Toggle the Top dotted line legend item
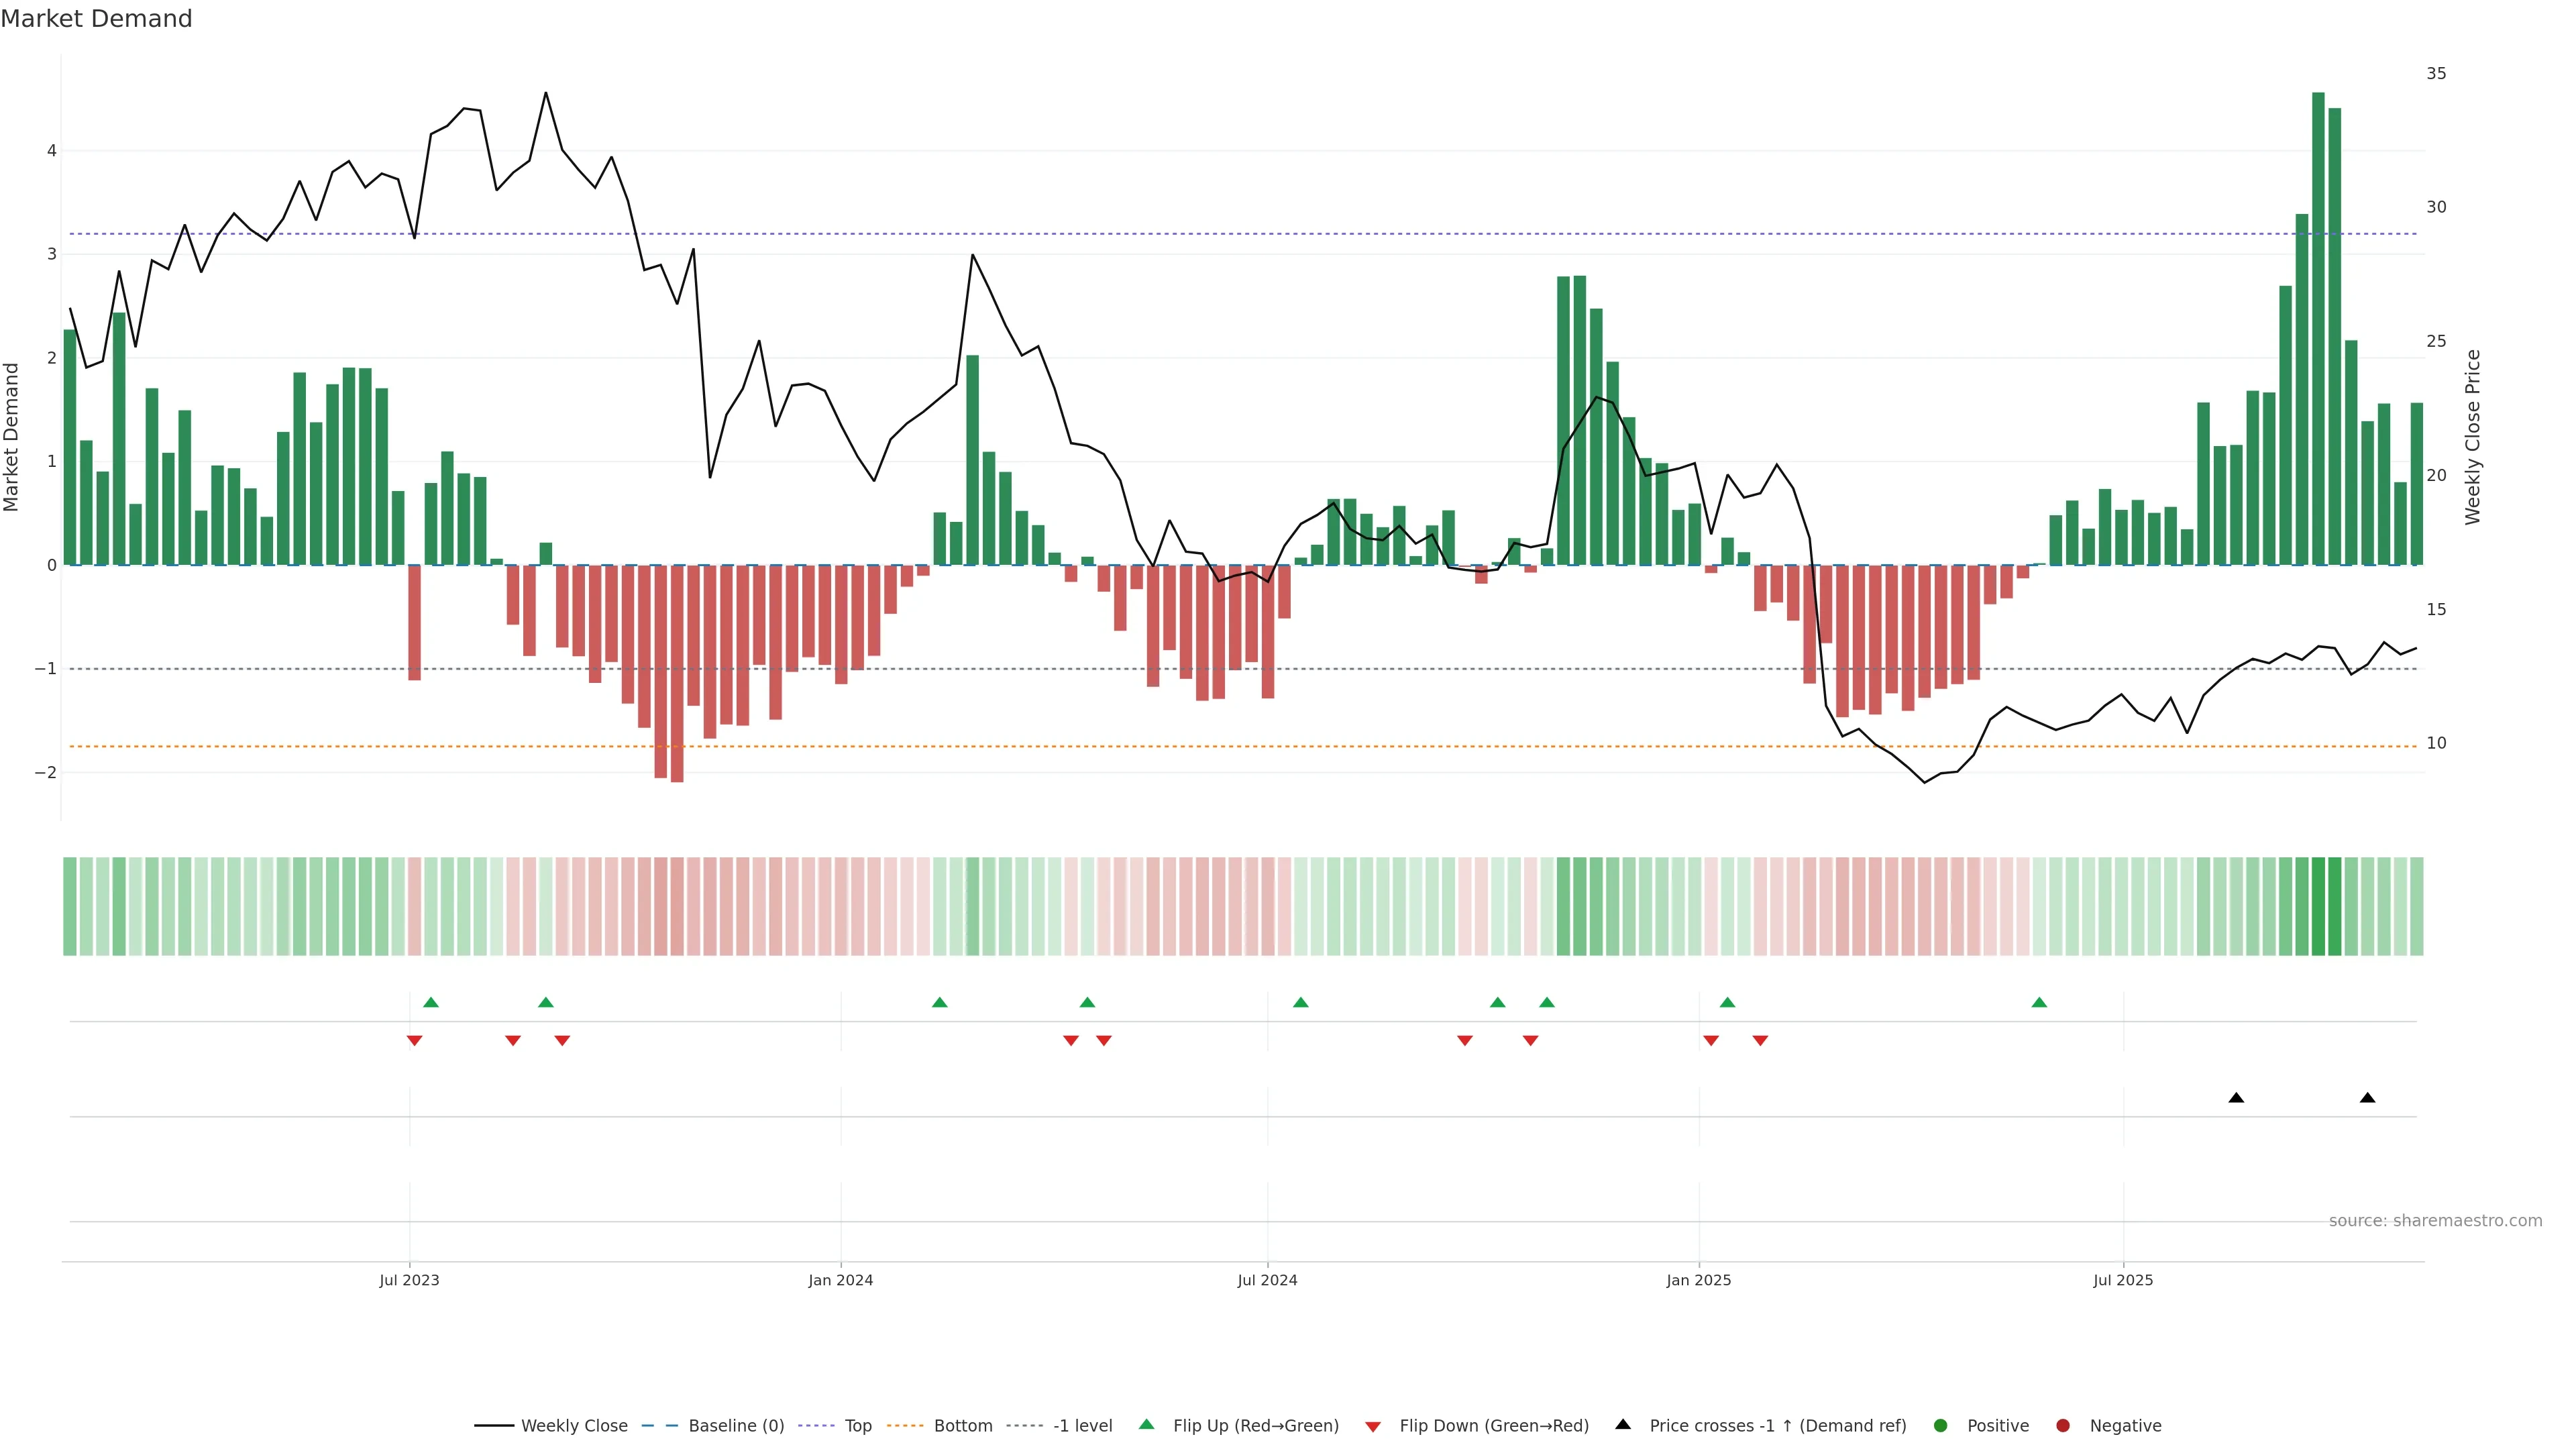This screenshot has width=2576, height=1449. tap(857, 1426)
